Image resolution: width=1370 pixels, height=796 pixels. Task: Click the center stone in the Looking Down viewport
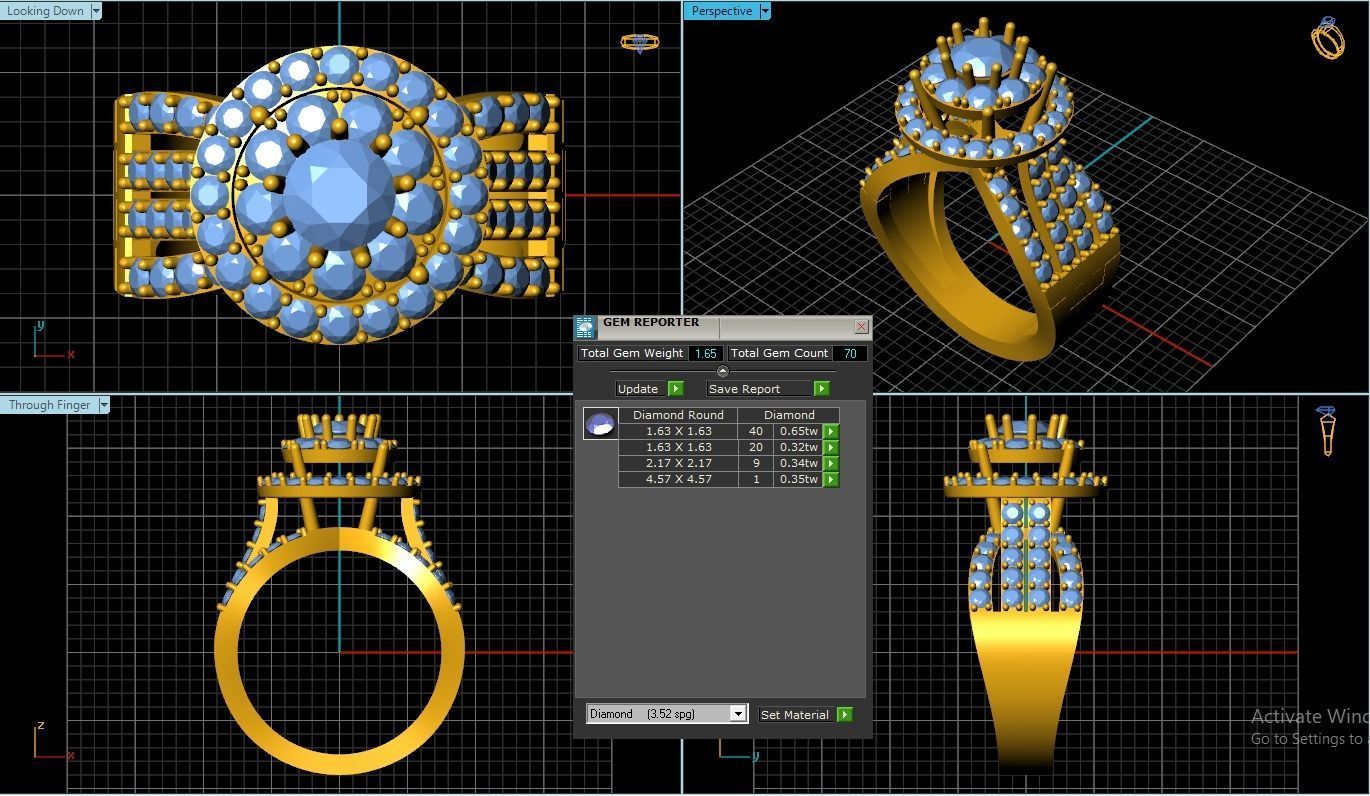point(339,195)
